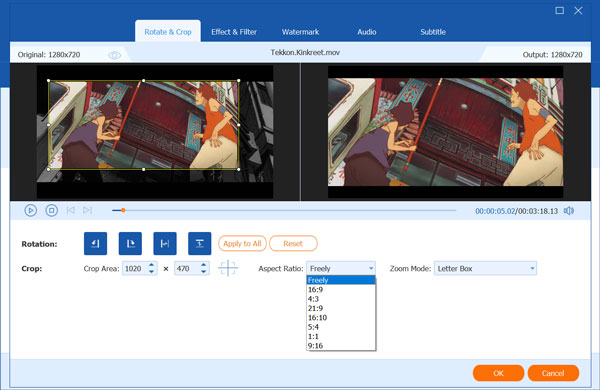Increase crop width with up arrow

(152, 265)
